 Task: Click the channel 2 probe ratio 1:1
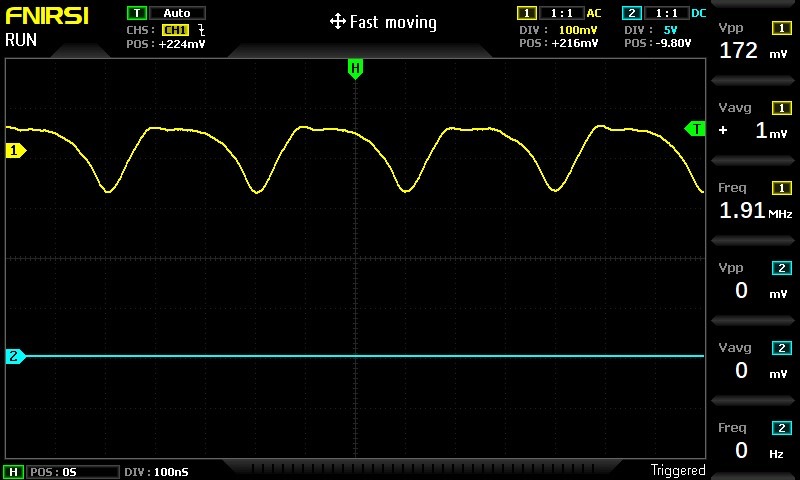(x=666, y=13)
